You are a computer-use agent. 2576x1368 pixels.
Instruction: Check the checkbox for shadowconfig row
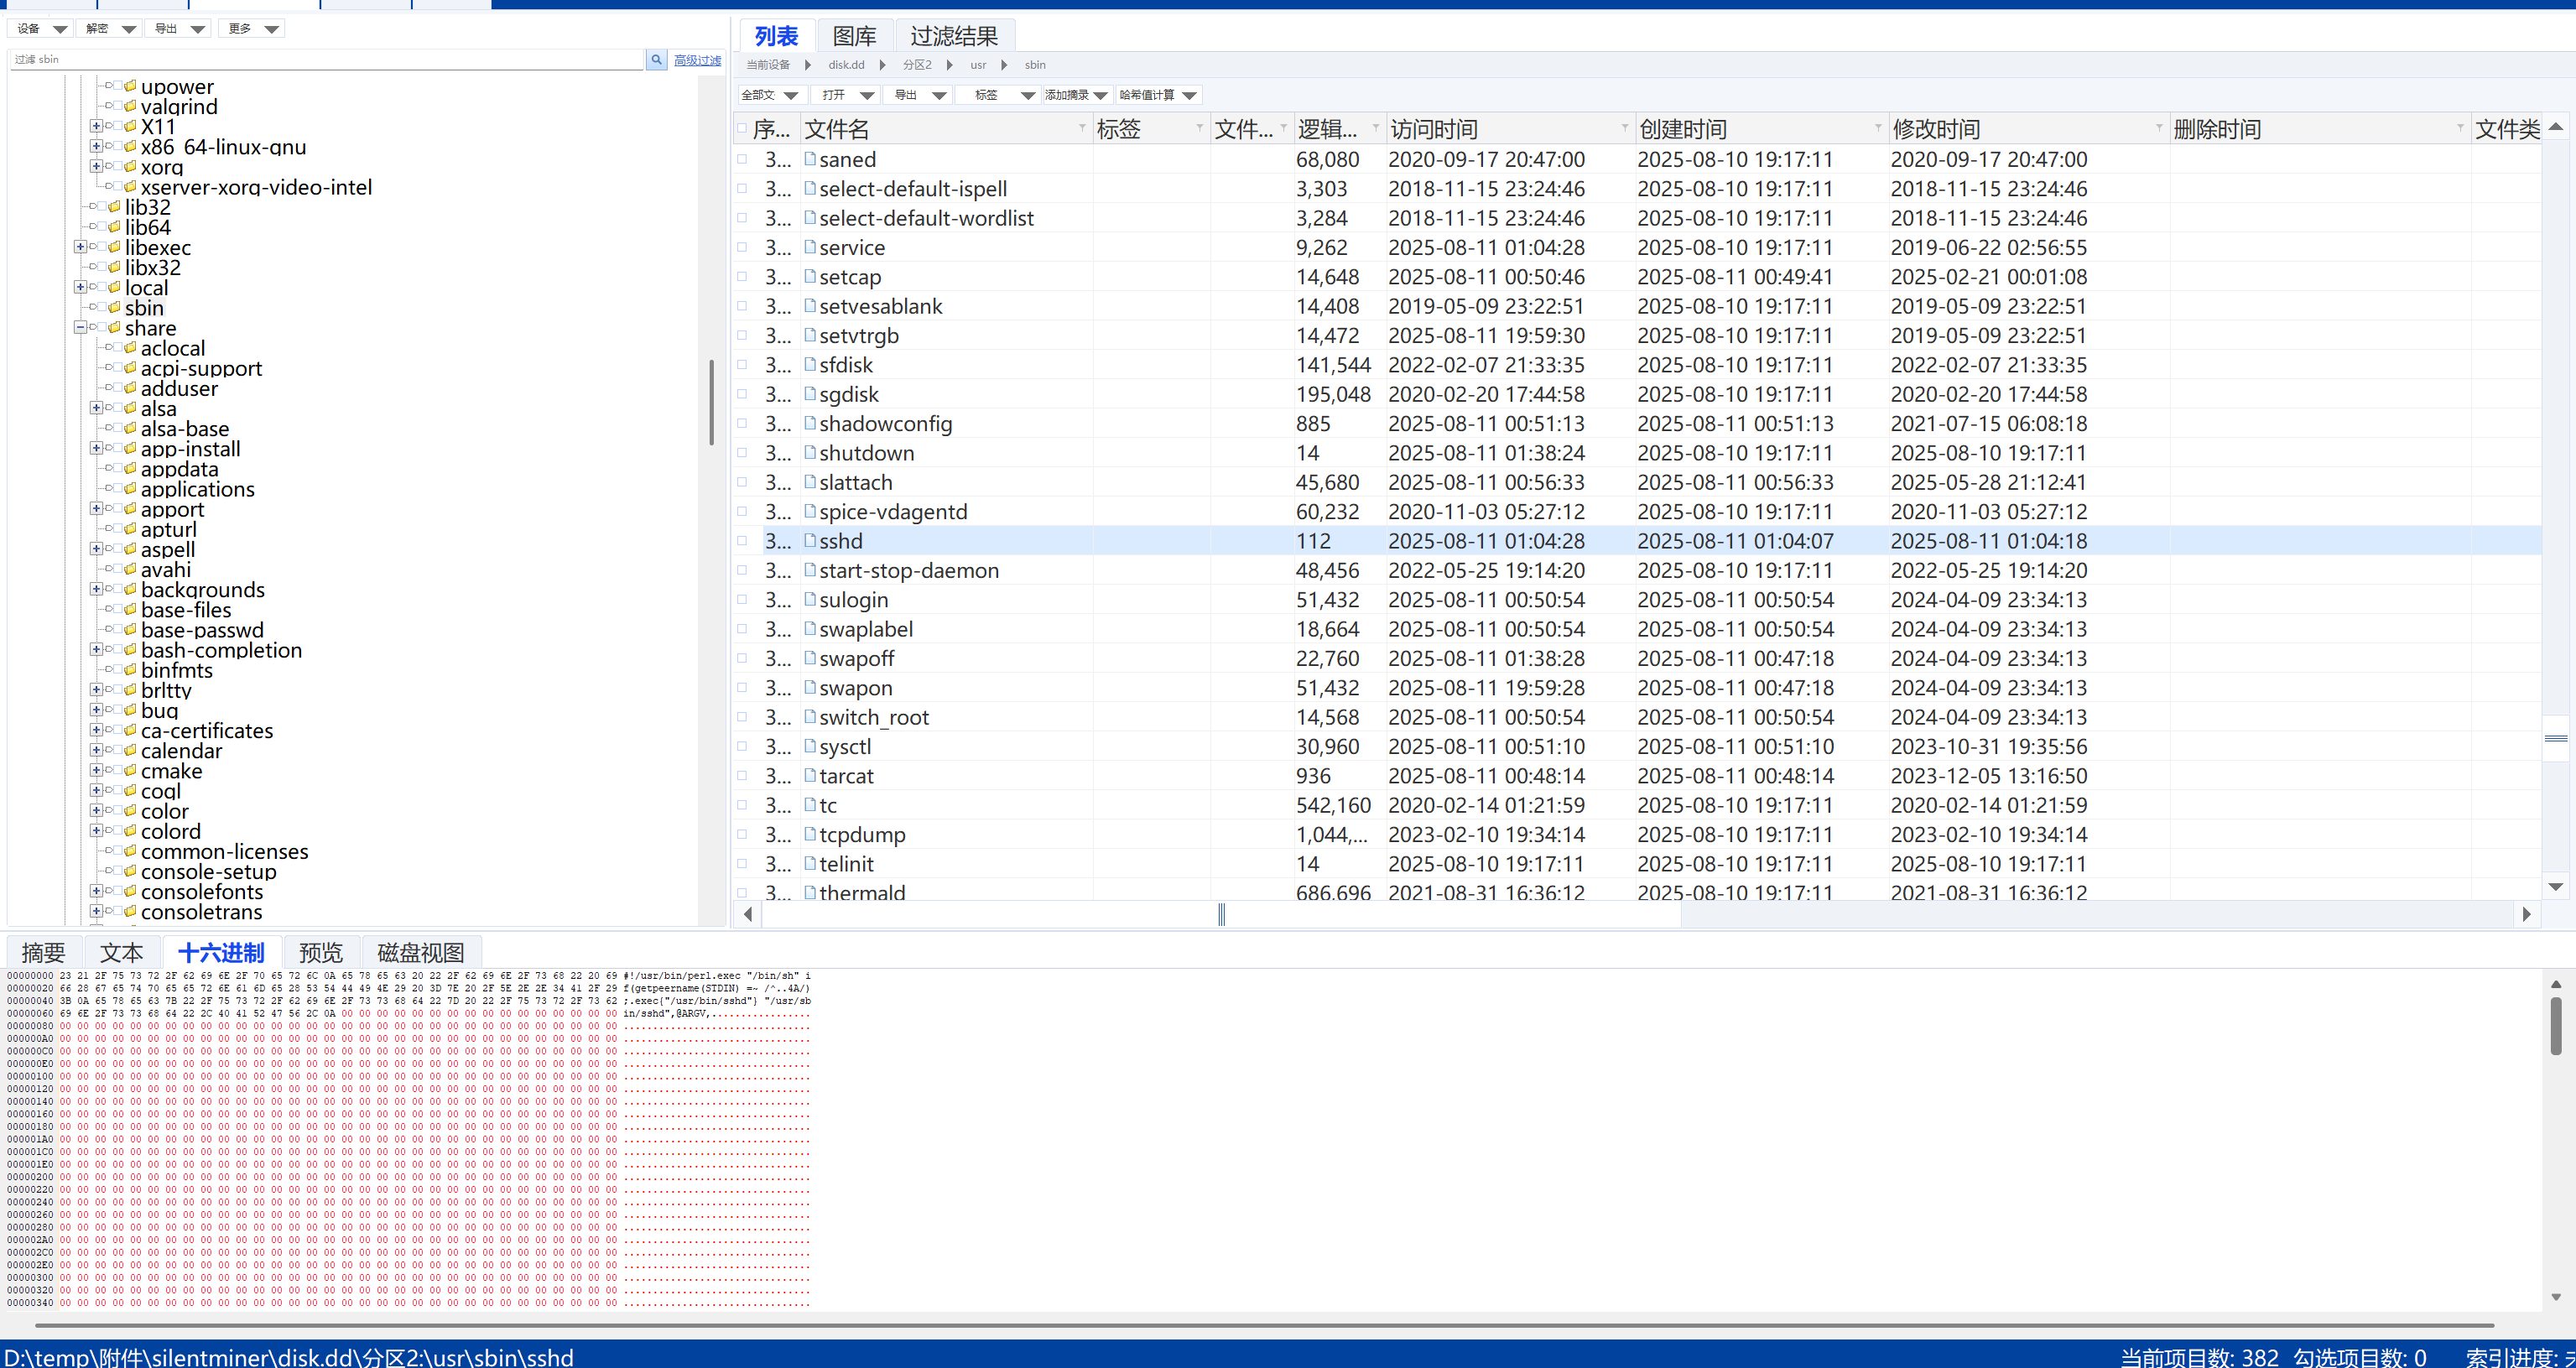742,424
